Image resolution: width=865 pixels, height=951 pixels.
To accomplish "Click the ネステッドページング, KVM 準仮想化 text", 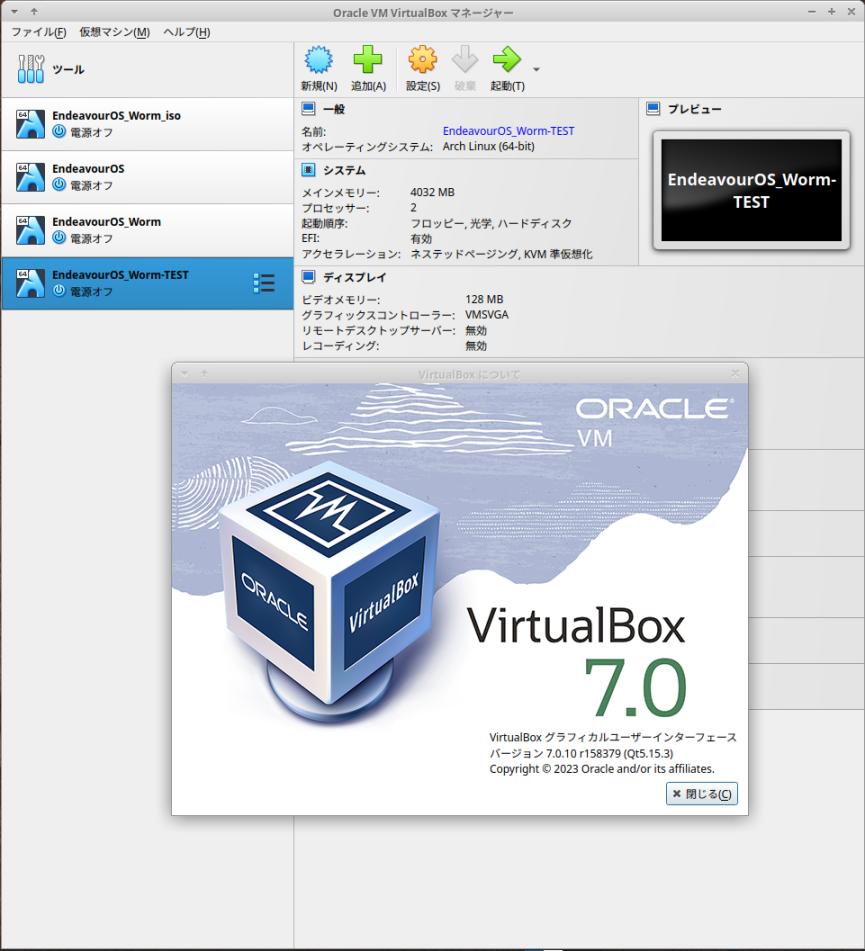I will coord(501,254).
